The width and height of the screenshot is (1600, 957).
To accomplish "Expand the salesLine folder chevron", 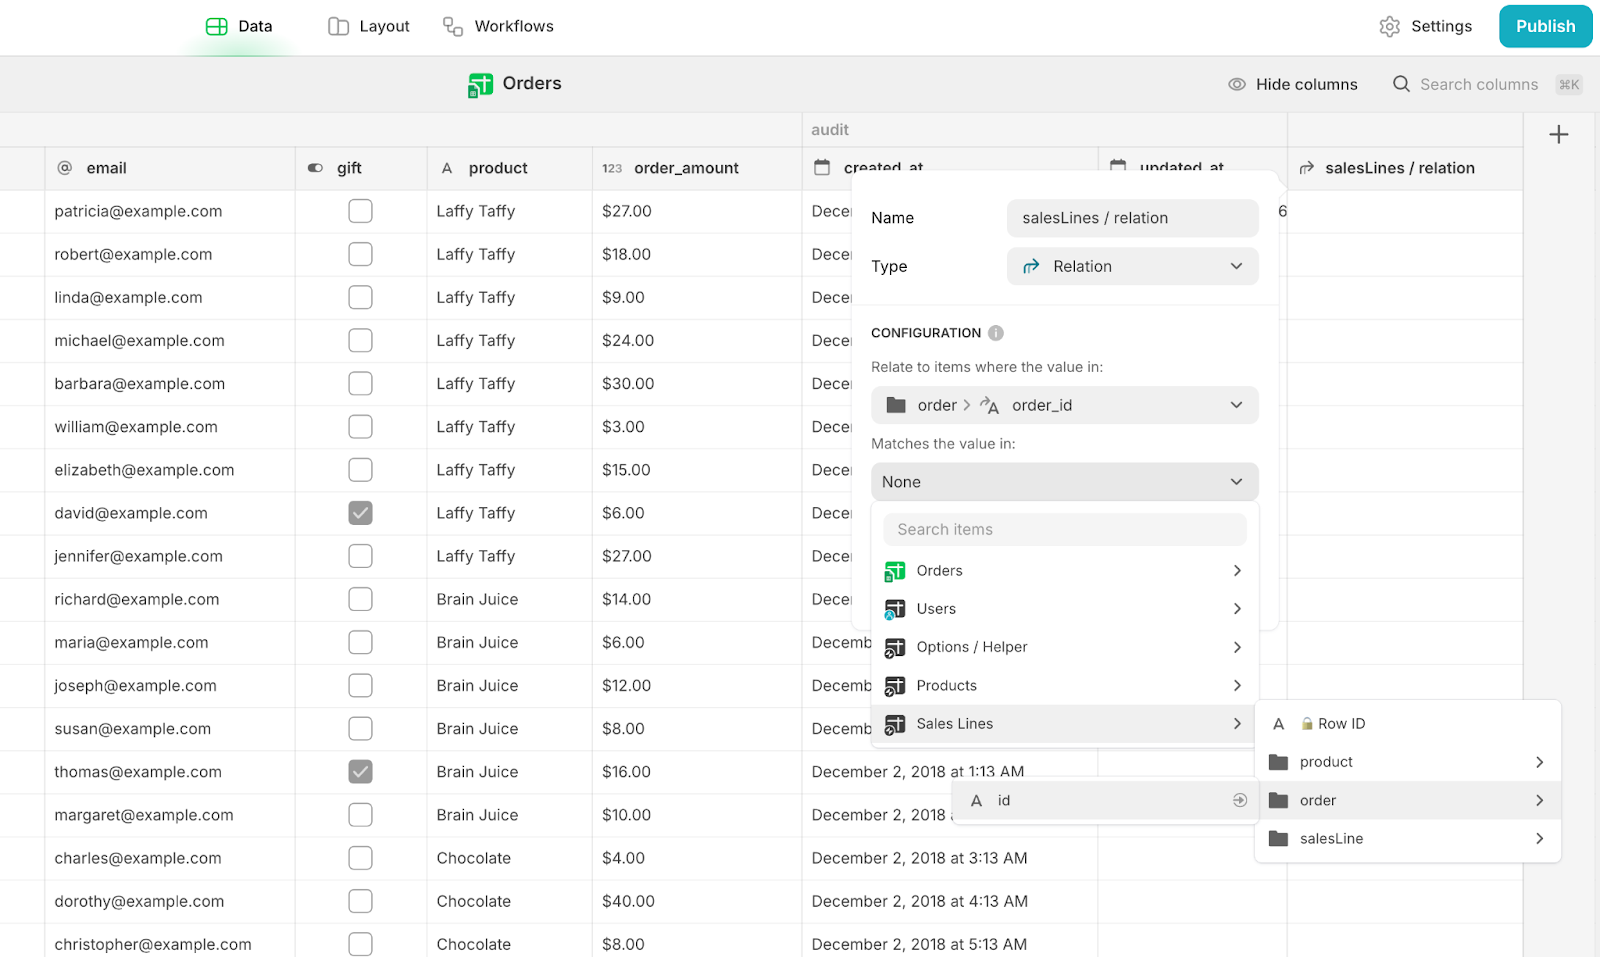I will point(1540,839).
